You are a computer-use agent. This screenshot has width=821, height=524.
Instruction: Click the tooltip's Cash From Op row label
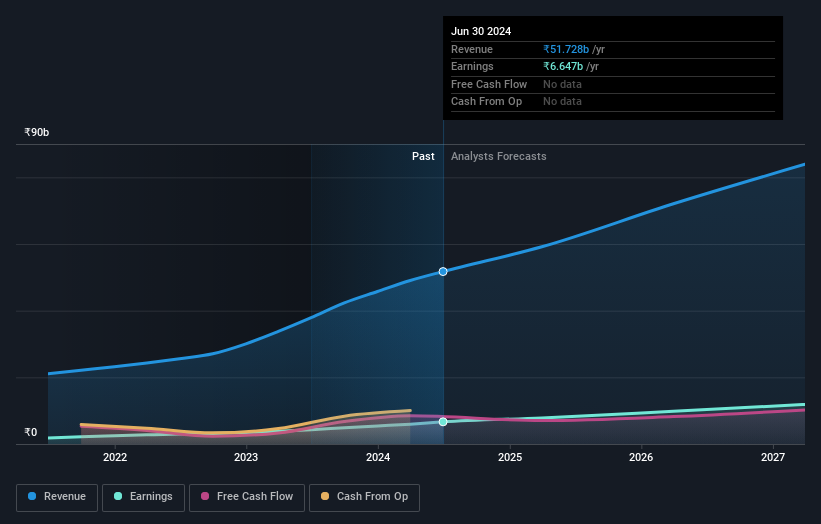486,102
